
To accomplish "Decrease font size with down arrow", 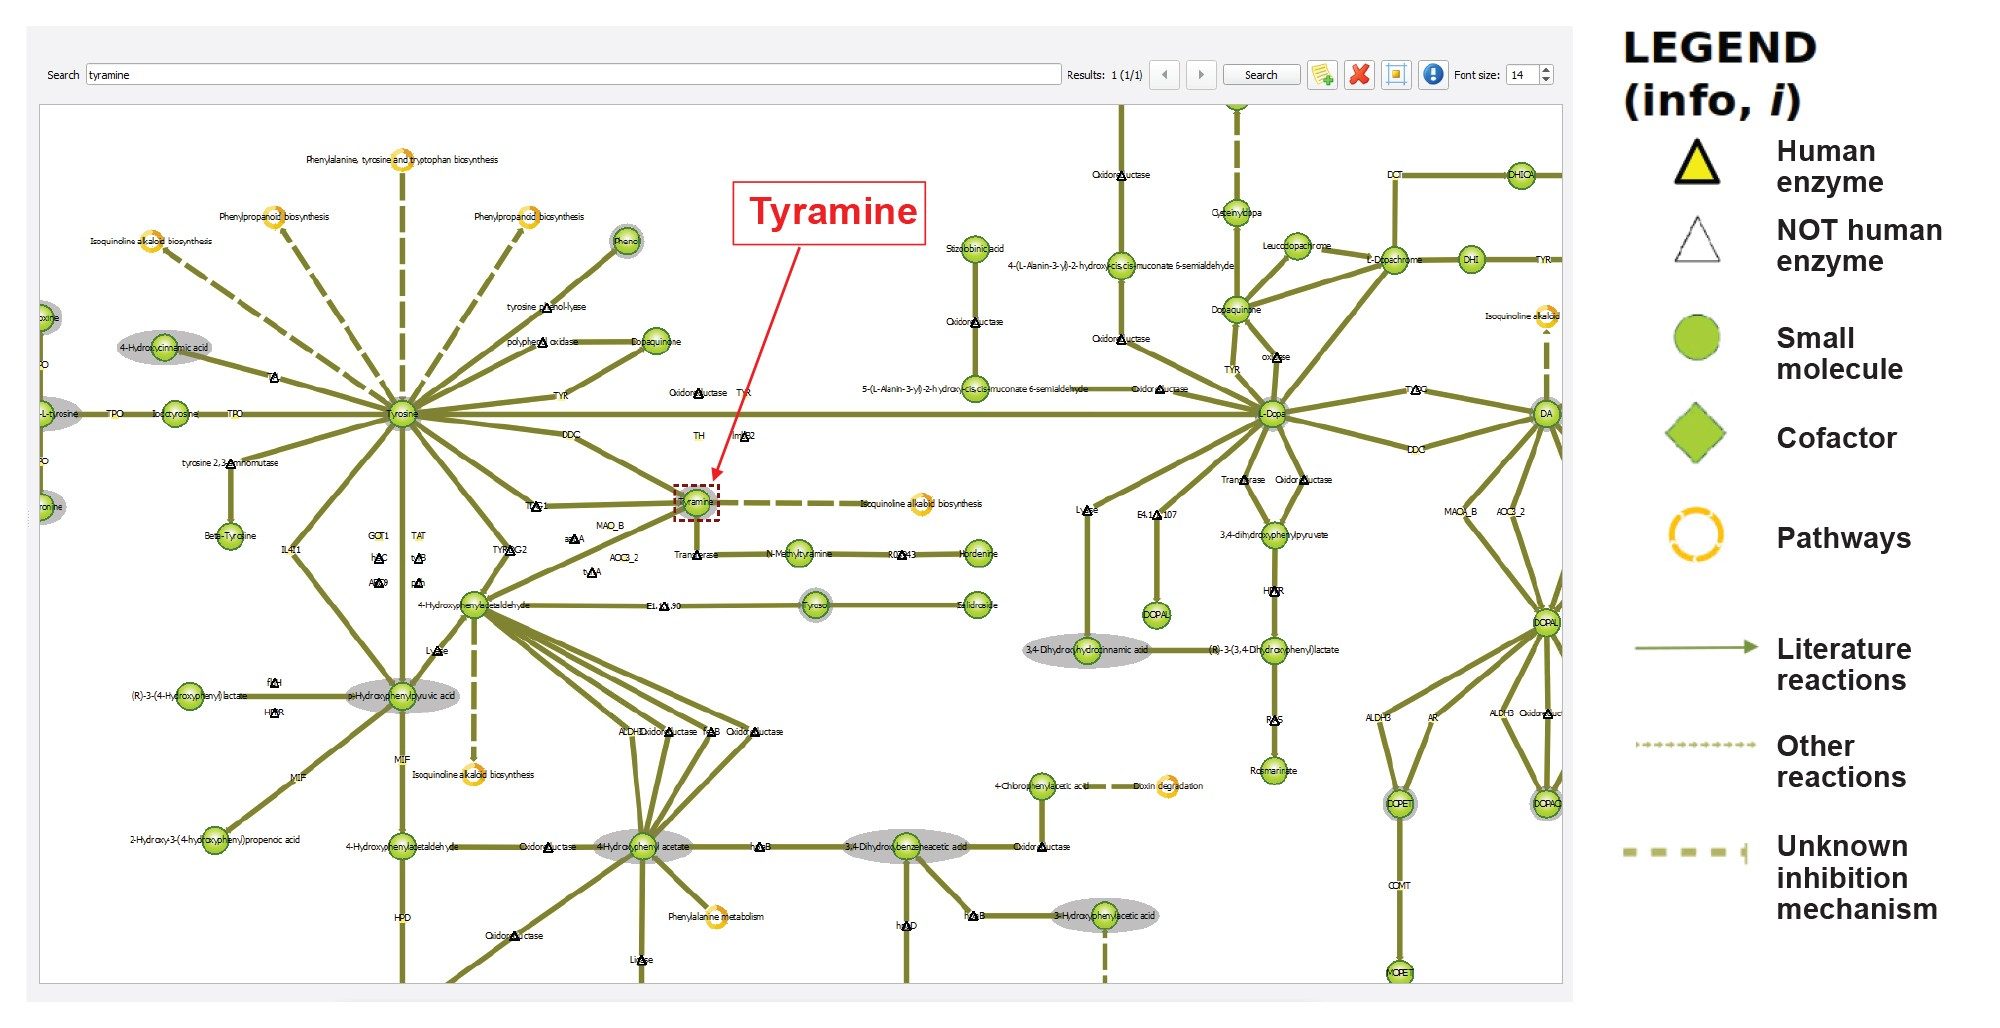I will [x=1546, y=80].
